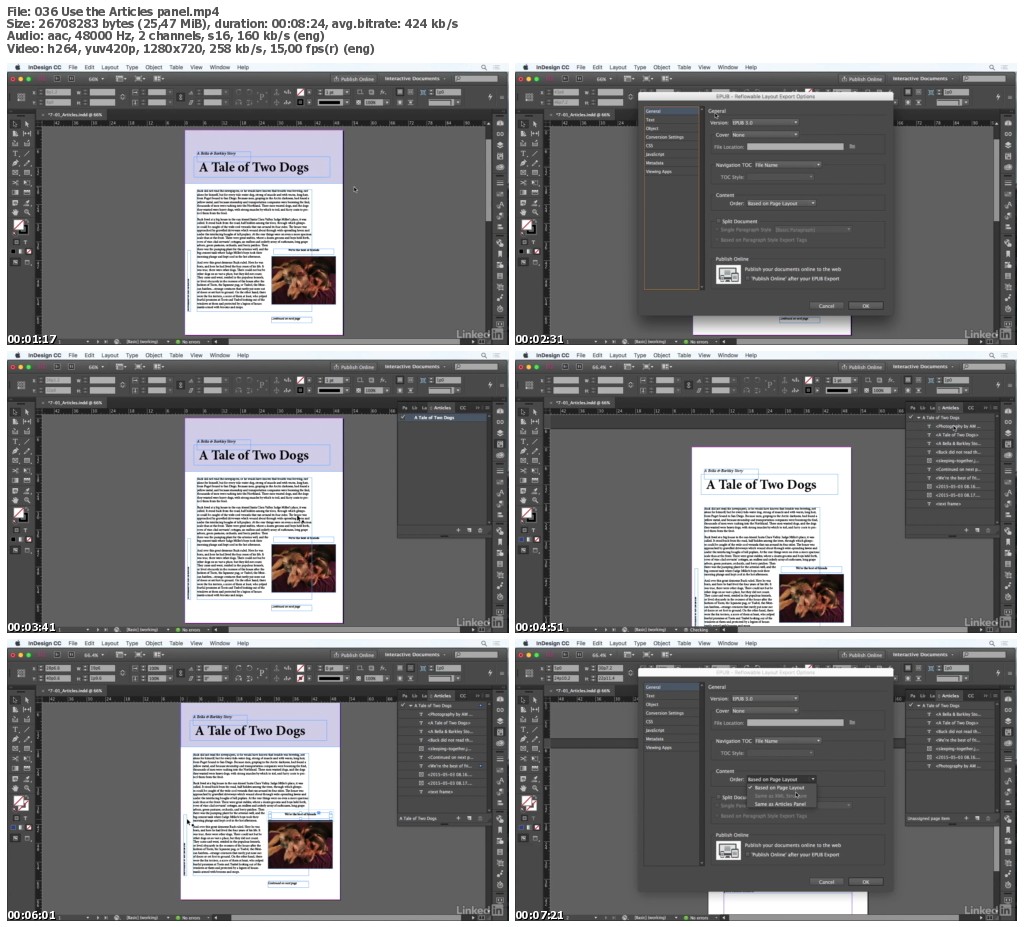The image size is (1024, 927).
Task: In the 00:01:17 frame, select the Pen tool
Action: tap(14, 163)
